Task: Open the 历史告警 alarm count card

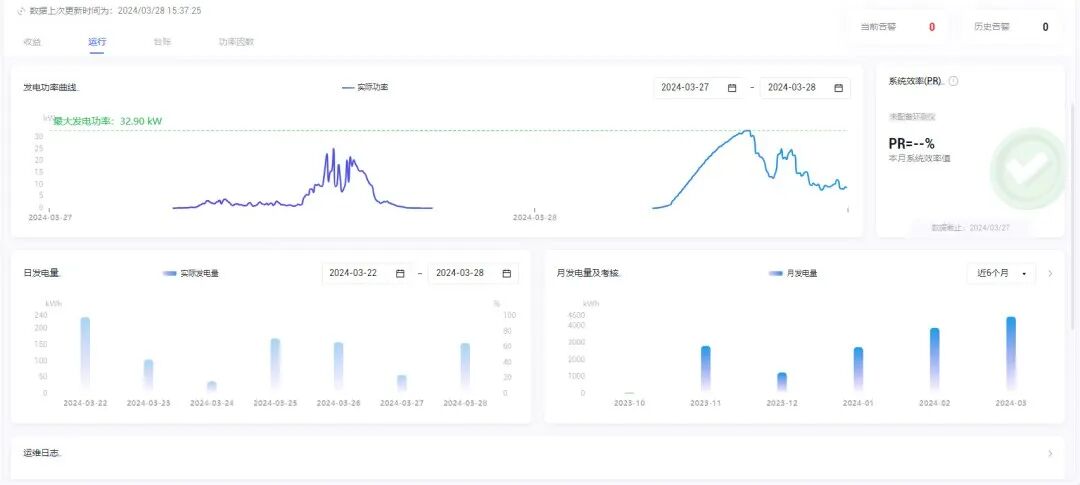Action: click(x=1011, y=28)
